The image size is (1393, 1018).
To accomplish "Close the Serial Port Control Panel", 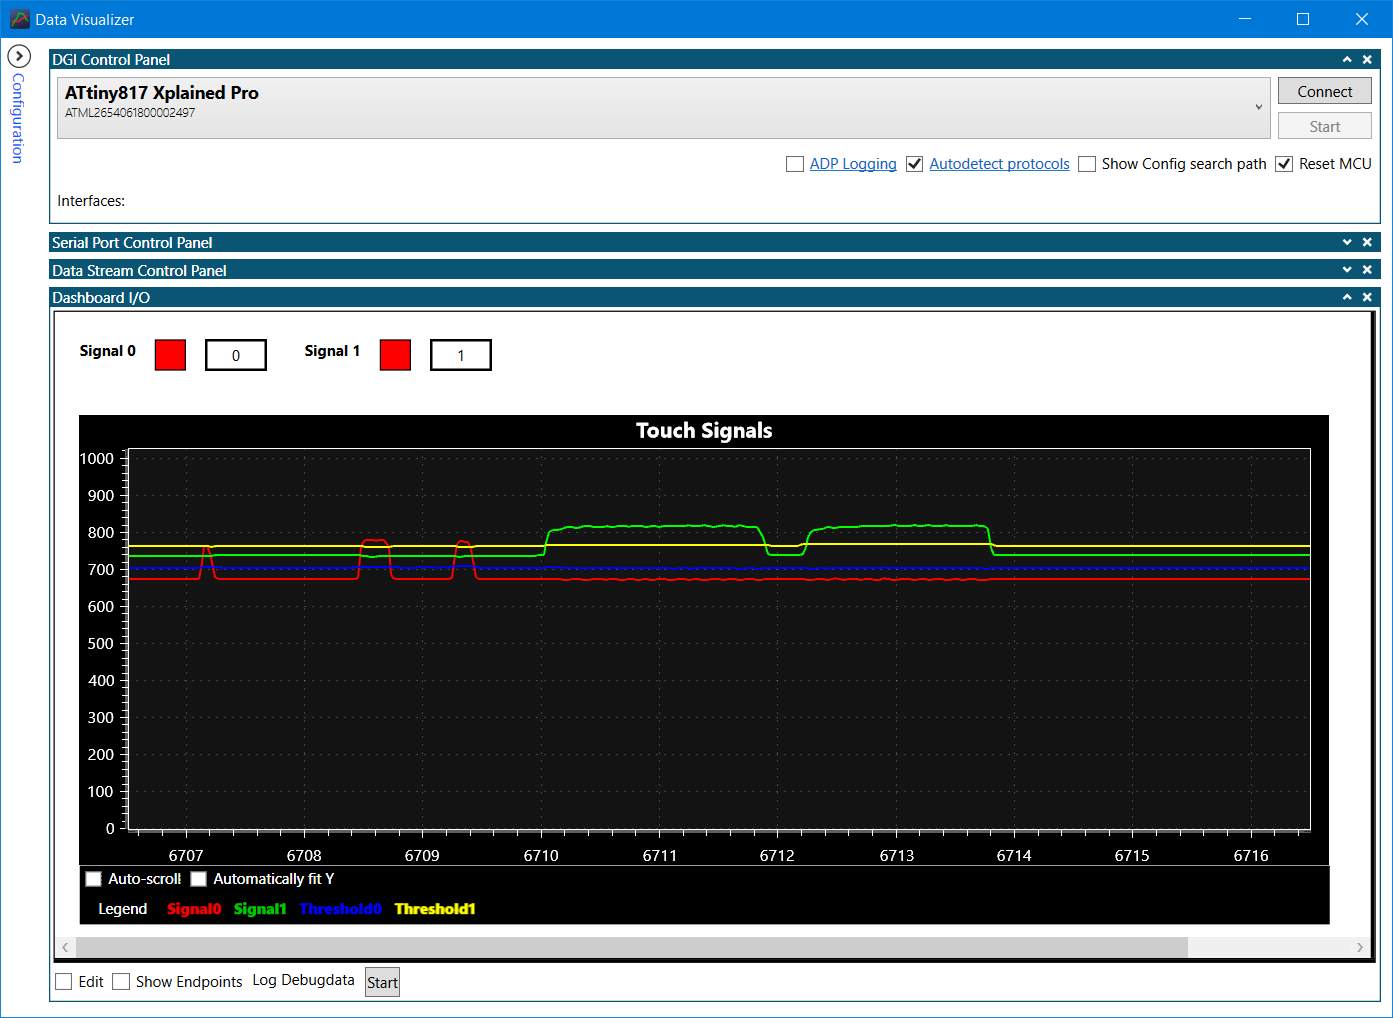I will [x=1368, y=243].
